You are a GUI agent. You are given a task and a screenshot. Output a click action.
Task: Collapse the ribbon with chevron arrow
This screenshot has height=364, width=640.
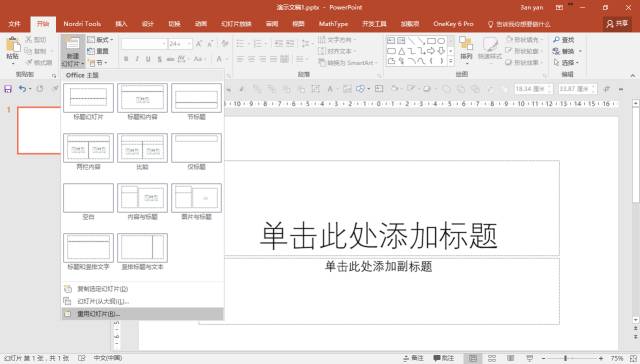coord(632,75)
